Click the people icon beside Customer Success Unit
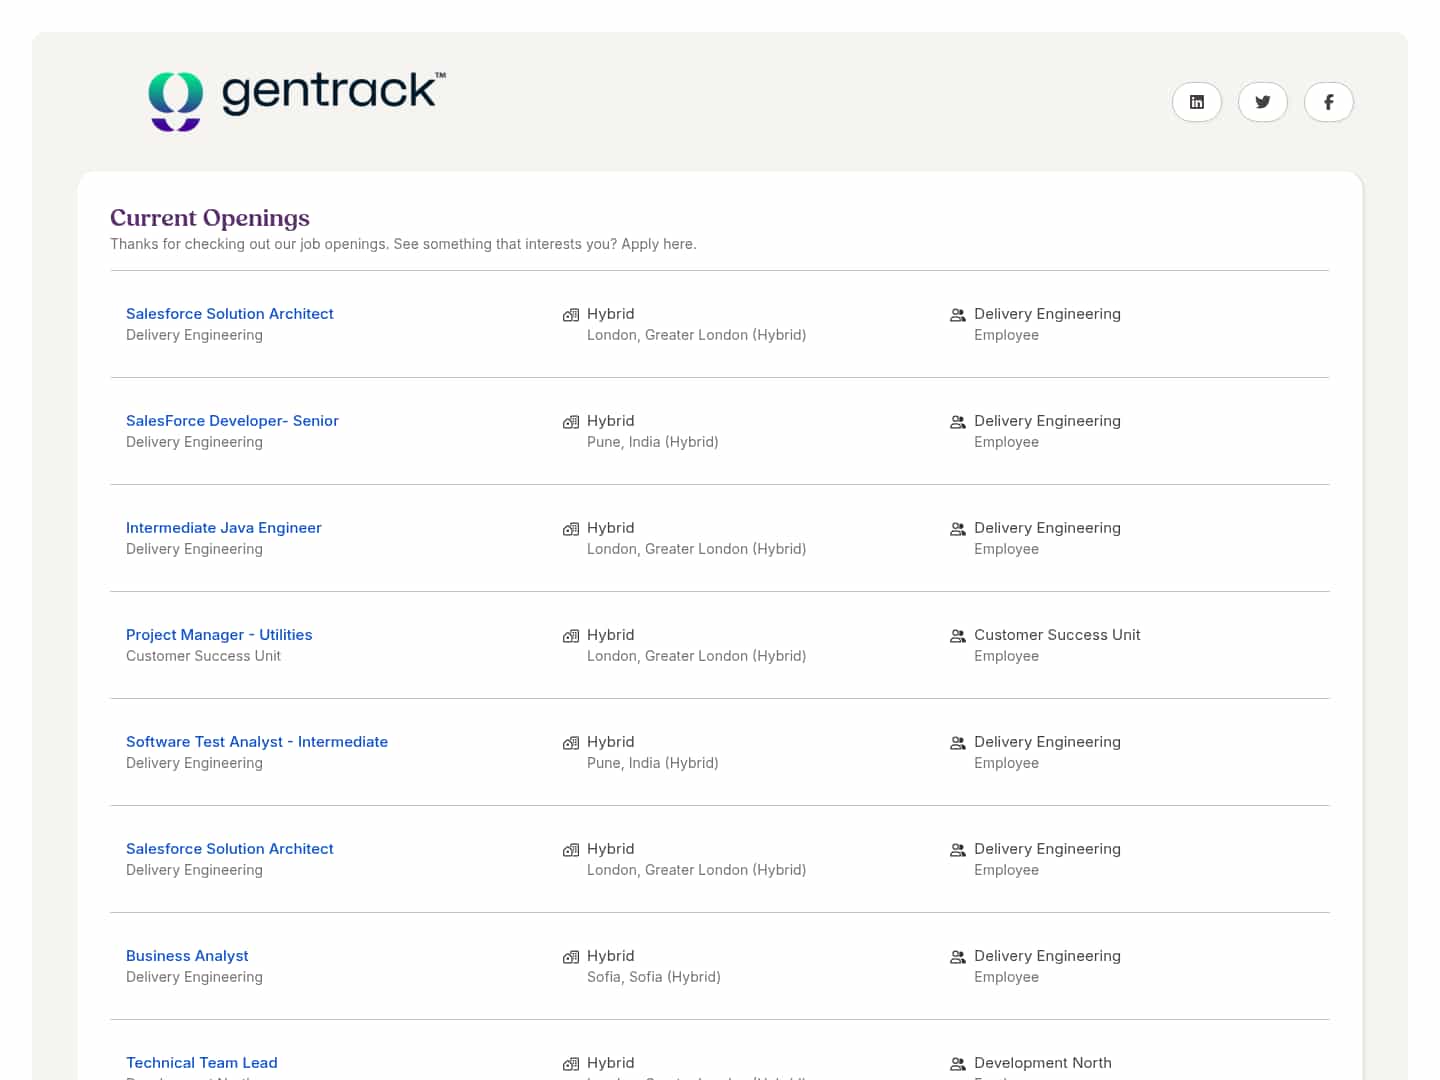This screenshot has height=1080, width=1440. (957, 636)
